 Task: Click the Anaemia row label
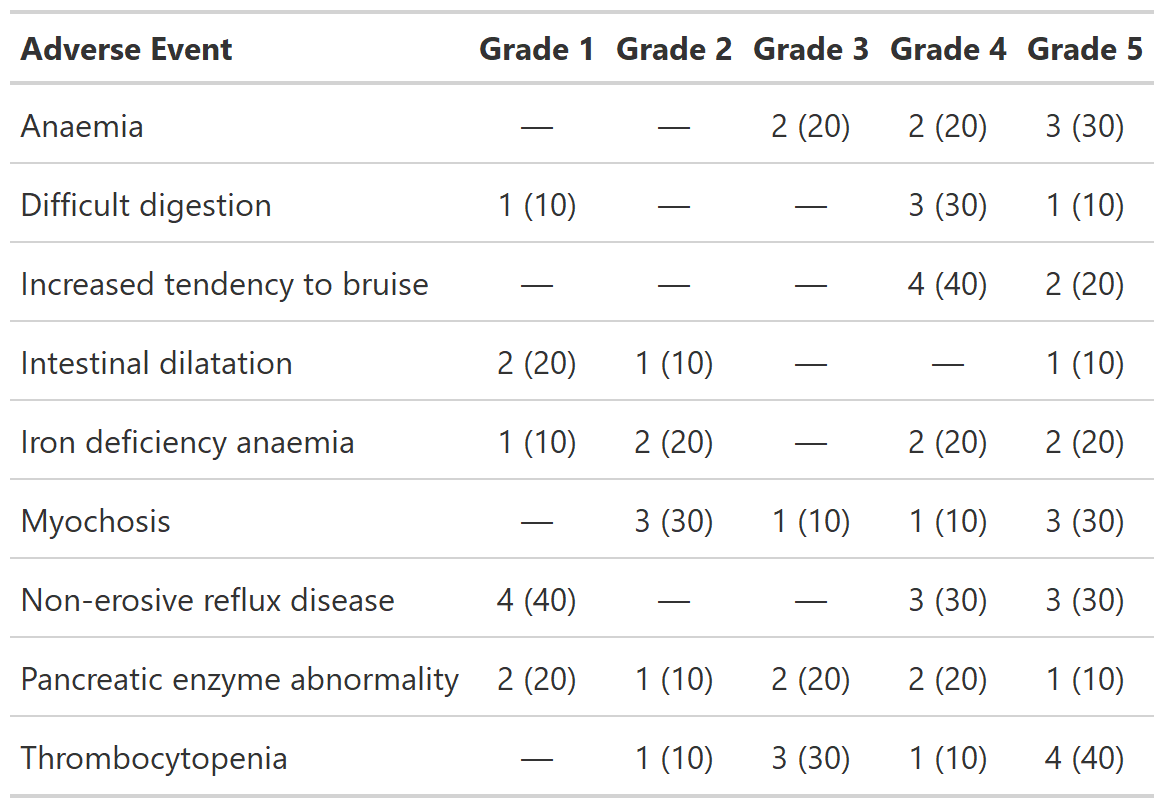[82, 126]
